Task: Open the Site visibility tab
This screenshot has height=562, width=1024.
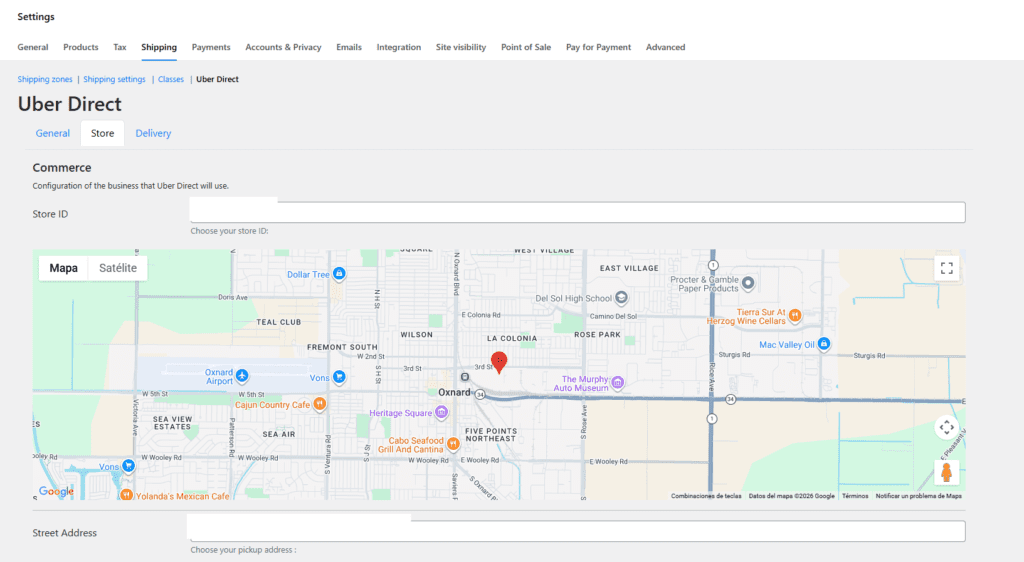Action: (x=461, y=47)
